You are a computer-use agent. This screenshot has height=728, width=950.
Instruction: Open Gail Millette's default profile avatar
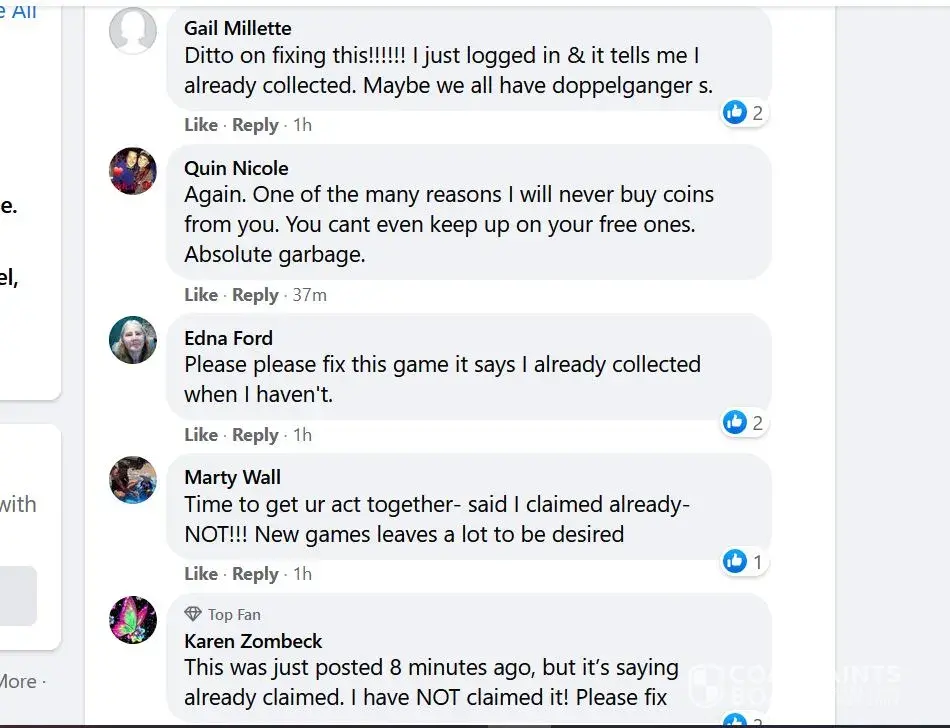click(133, 31)
